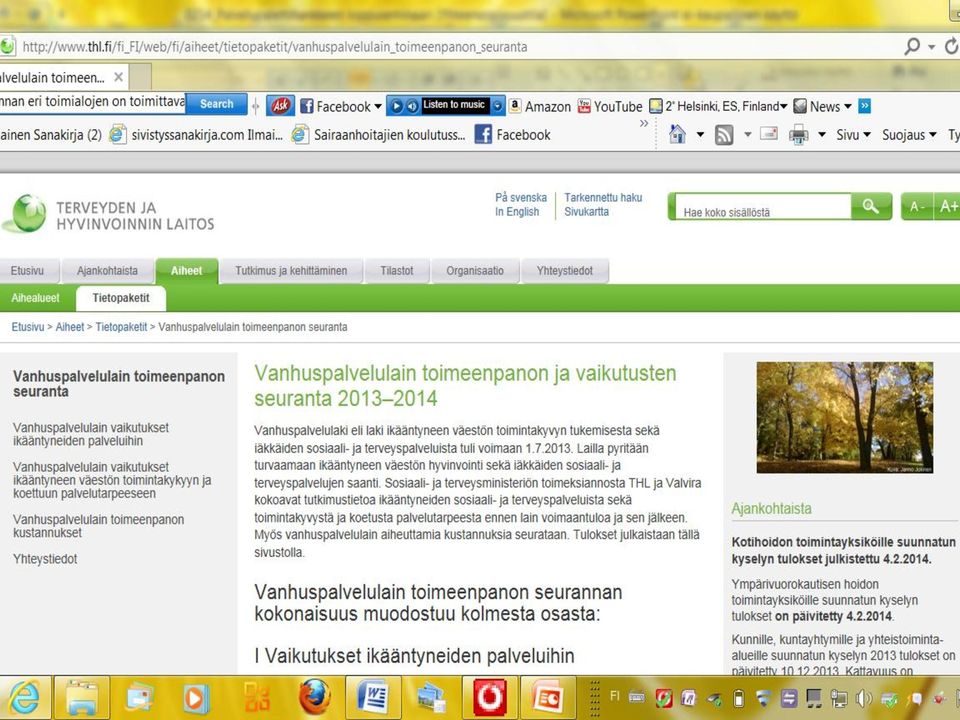This screenshot has width=960, height=720.
Task: Increase text size with the A+ button
Action: [947, 206]
